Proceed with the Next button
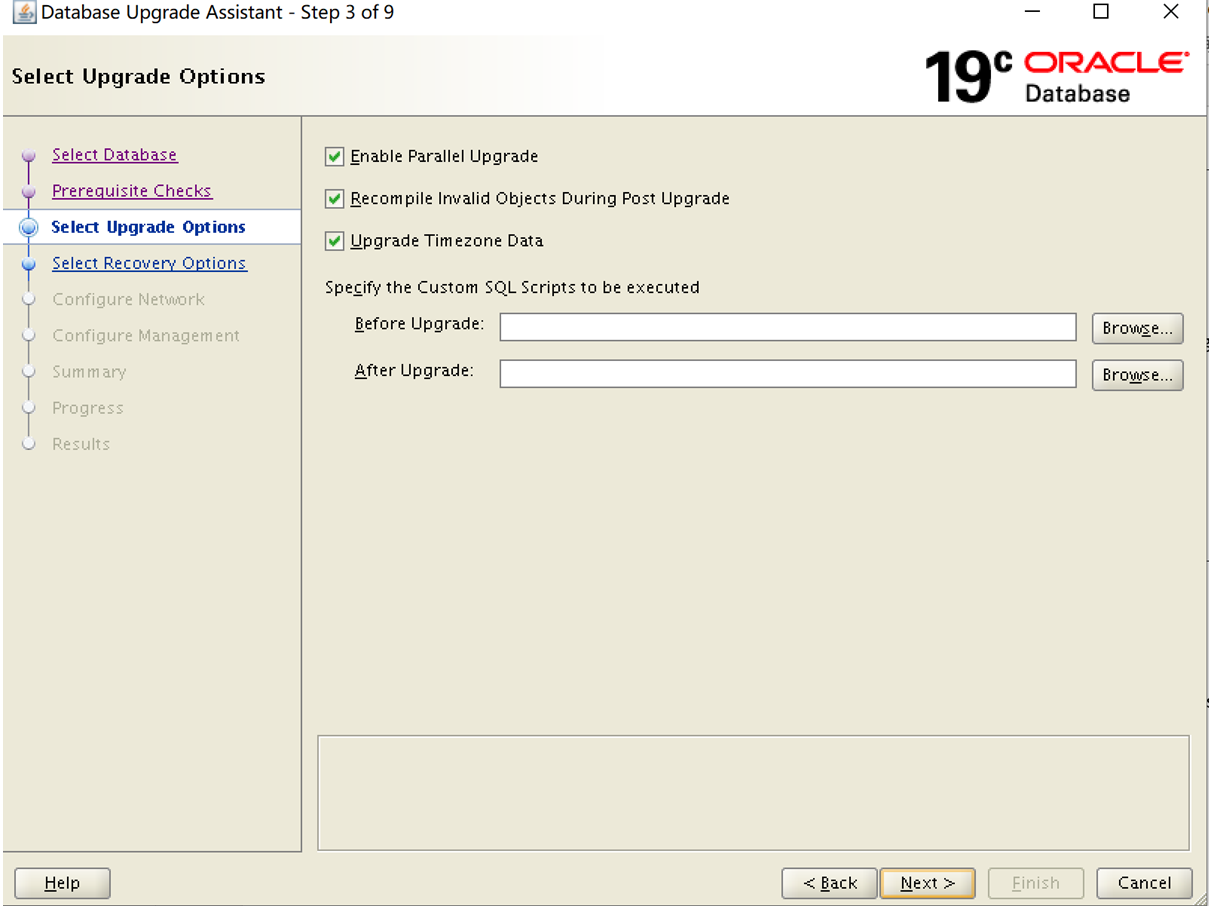This screenshot has height=908, width=1209. tap(927, 883)
